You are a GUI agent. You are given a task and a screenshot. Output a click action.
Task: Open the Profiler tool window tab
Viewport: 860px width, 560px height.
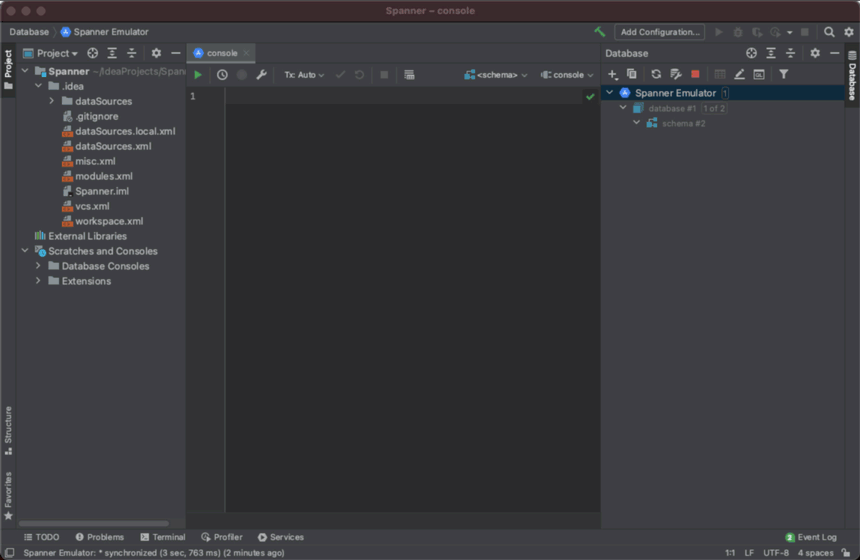222,537
